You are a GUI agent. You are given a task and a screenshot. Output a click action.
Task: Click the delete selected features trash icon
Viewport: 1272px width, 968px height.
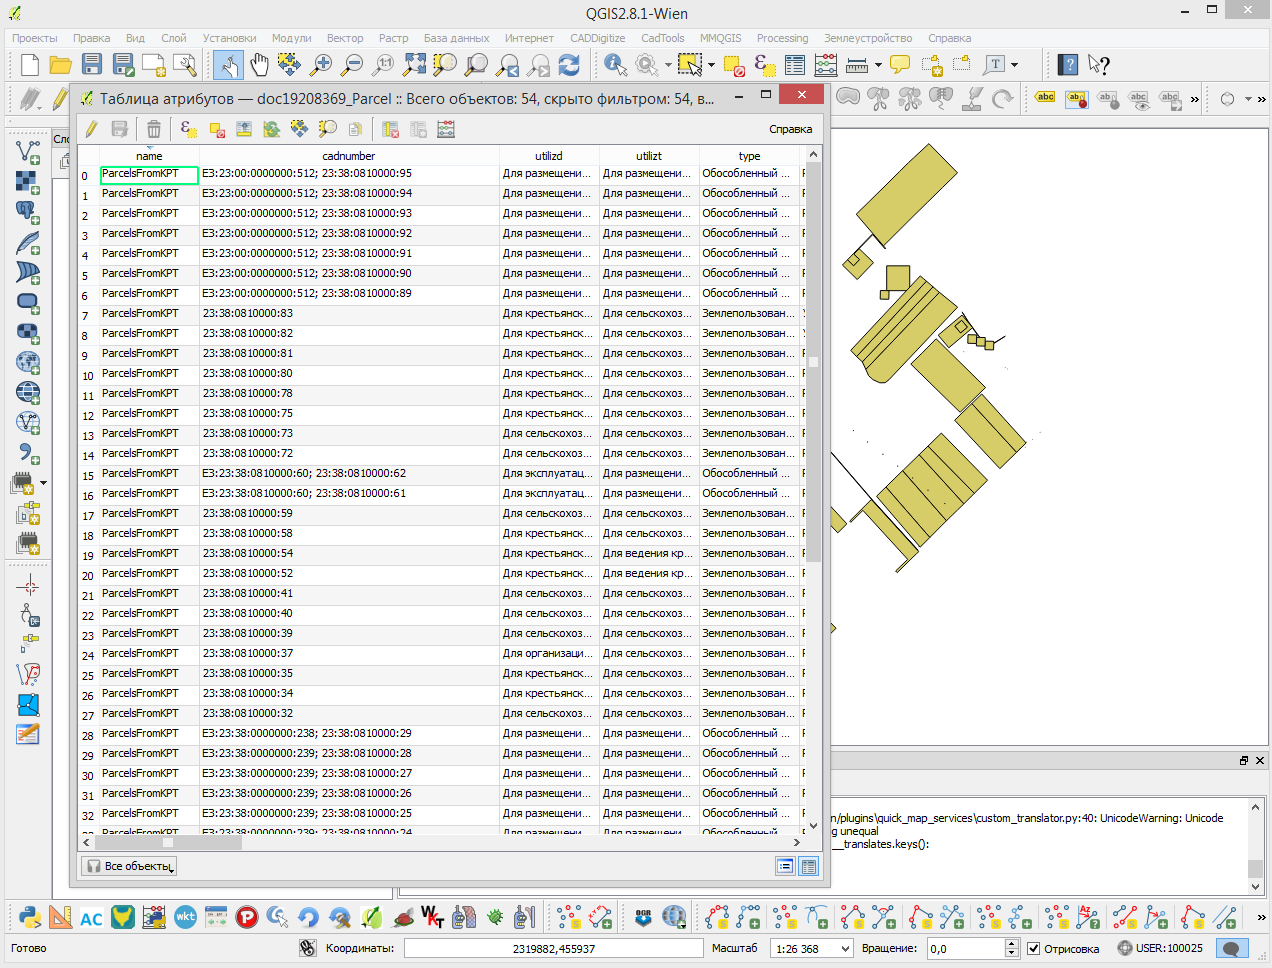(153, 129)
